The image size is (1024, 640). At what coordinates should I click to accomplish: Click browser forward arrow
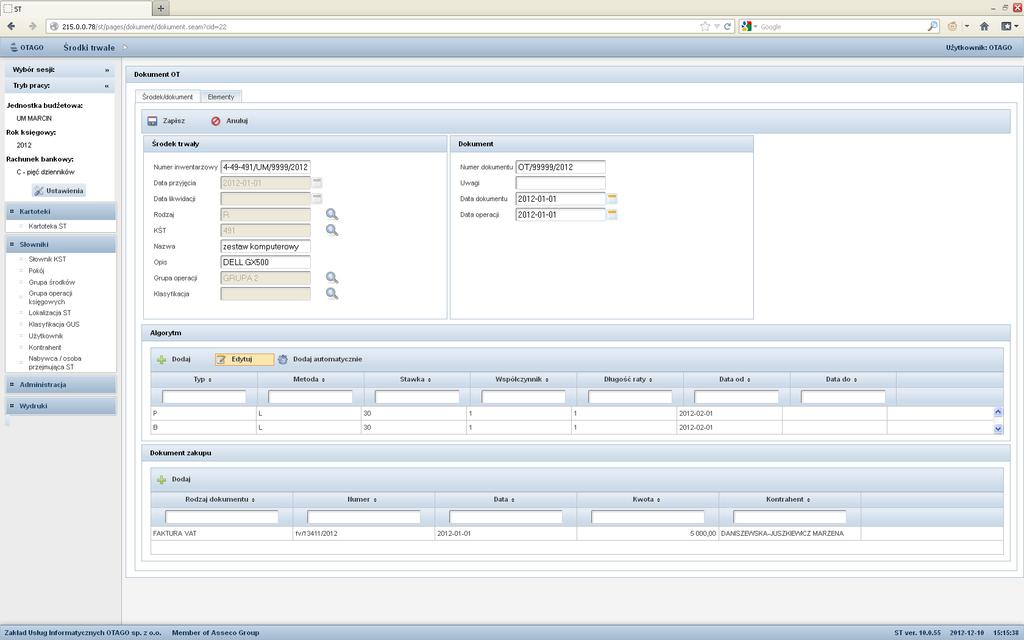click(33, 26)
